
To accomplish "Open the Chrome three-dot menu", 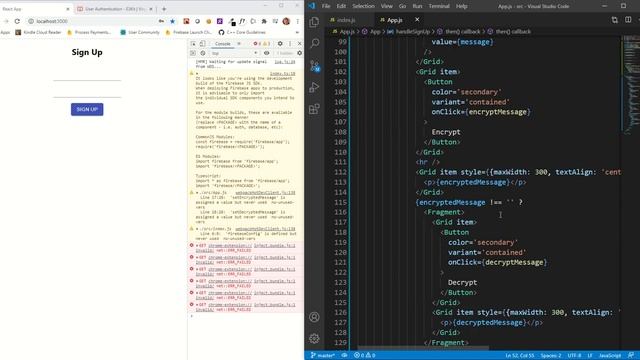I will pos(298,21).
